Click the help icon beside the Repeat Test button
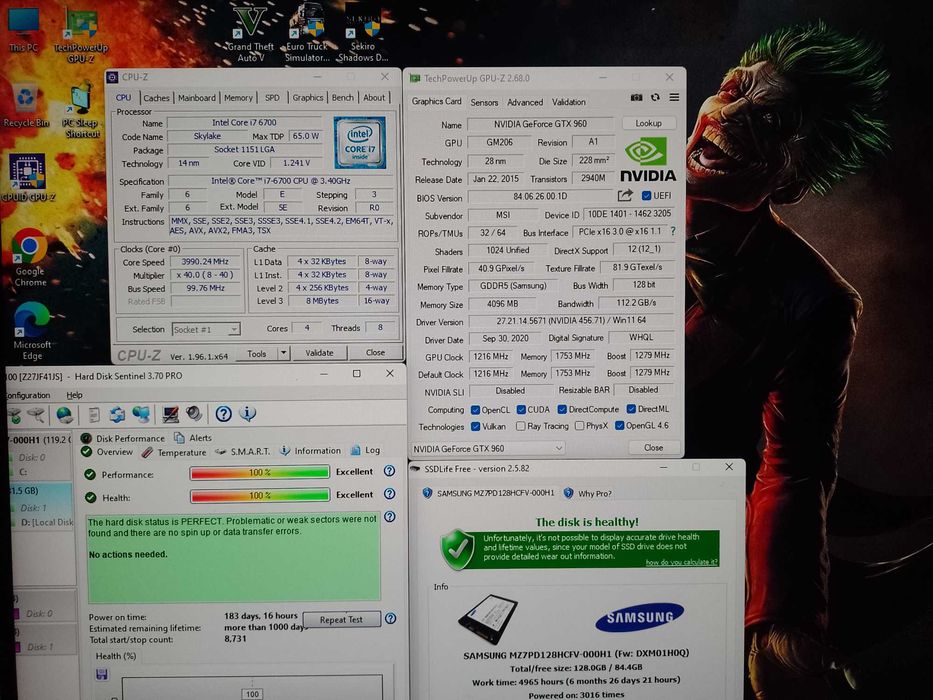Image resolution: width=933 pixels, height=700 pixels. 390,618
